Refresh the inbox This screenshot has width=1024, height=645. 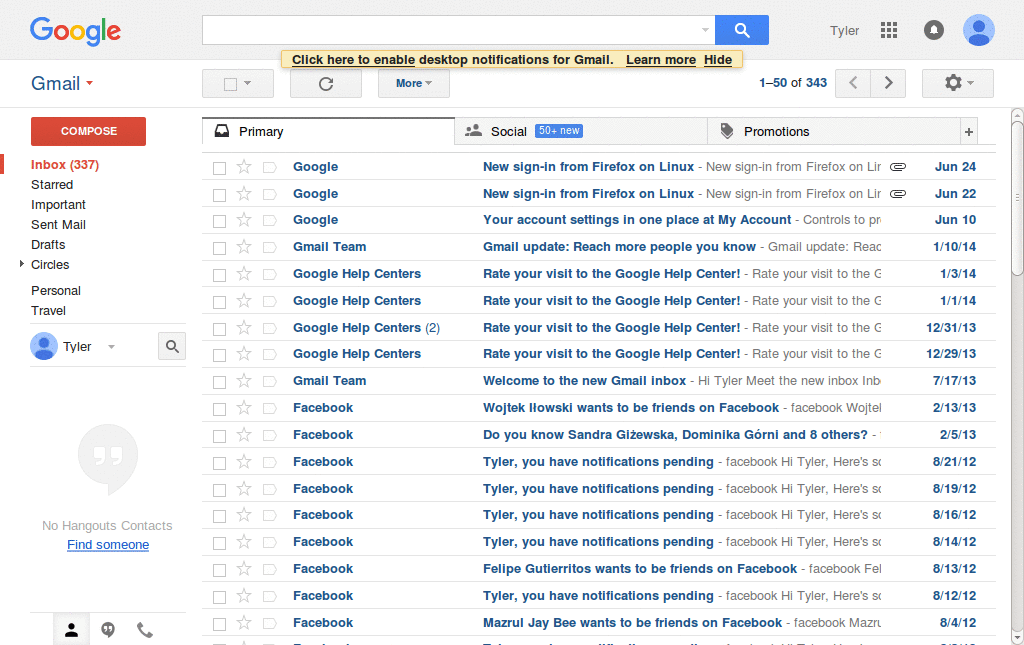(325, 83)
